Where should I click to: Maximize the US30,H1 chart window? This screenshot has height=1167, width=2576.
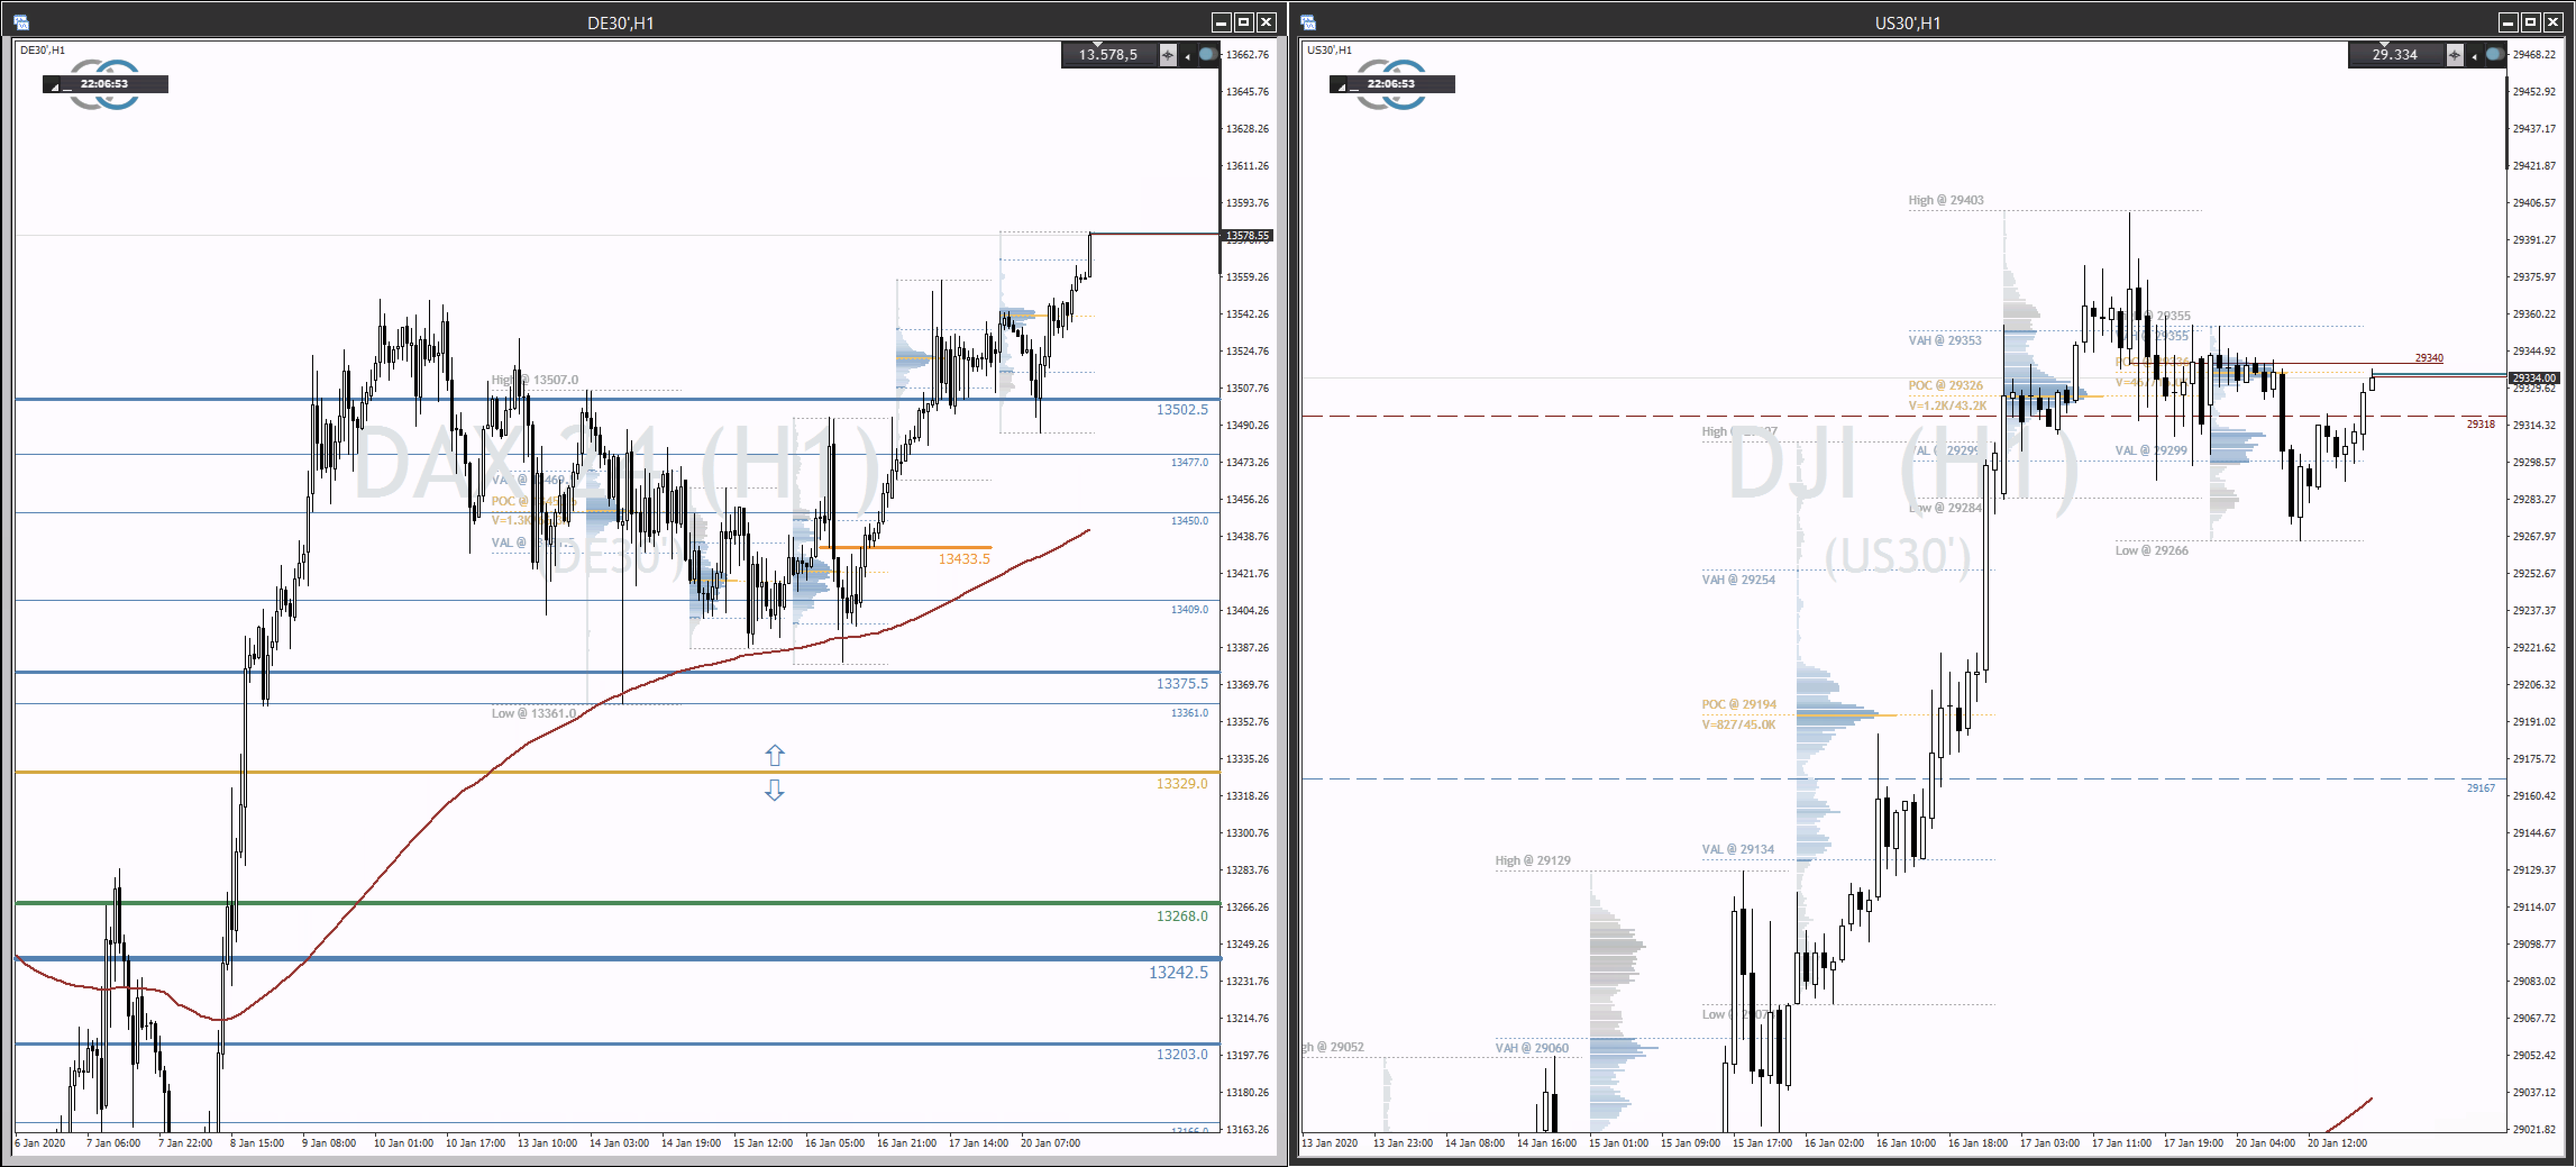[x=2530, y=22]
